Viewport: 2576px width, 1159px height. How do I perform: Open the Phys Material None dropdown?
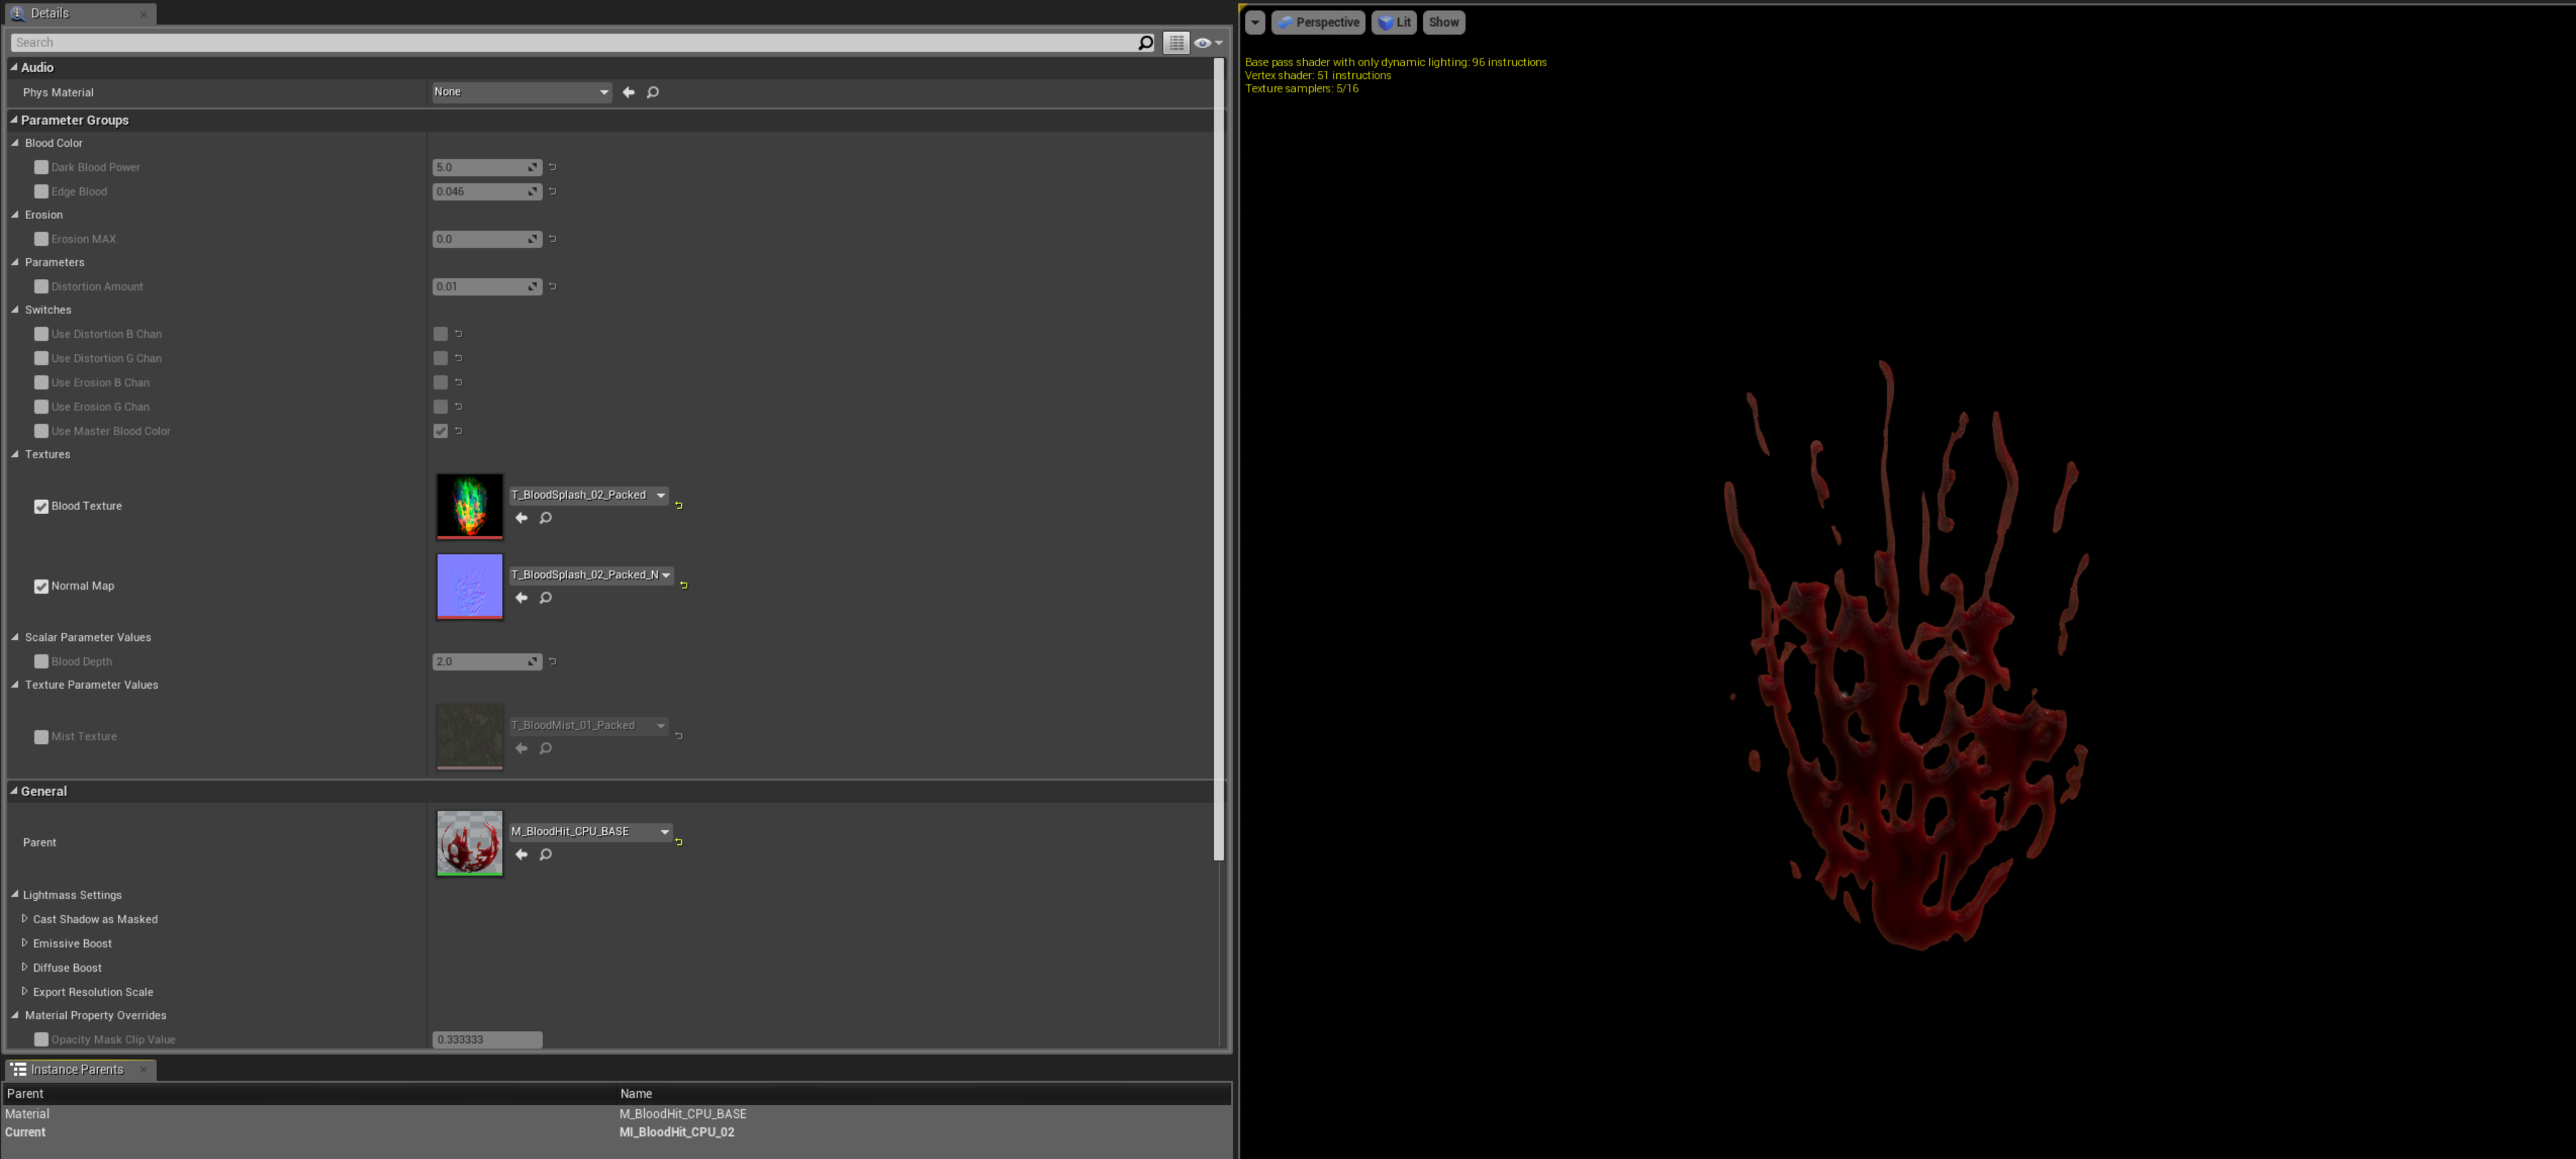point(521,92)
